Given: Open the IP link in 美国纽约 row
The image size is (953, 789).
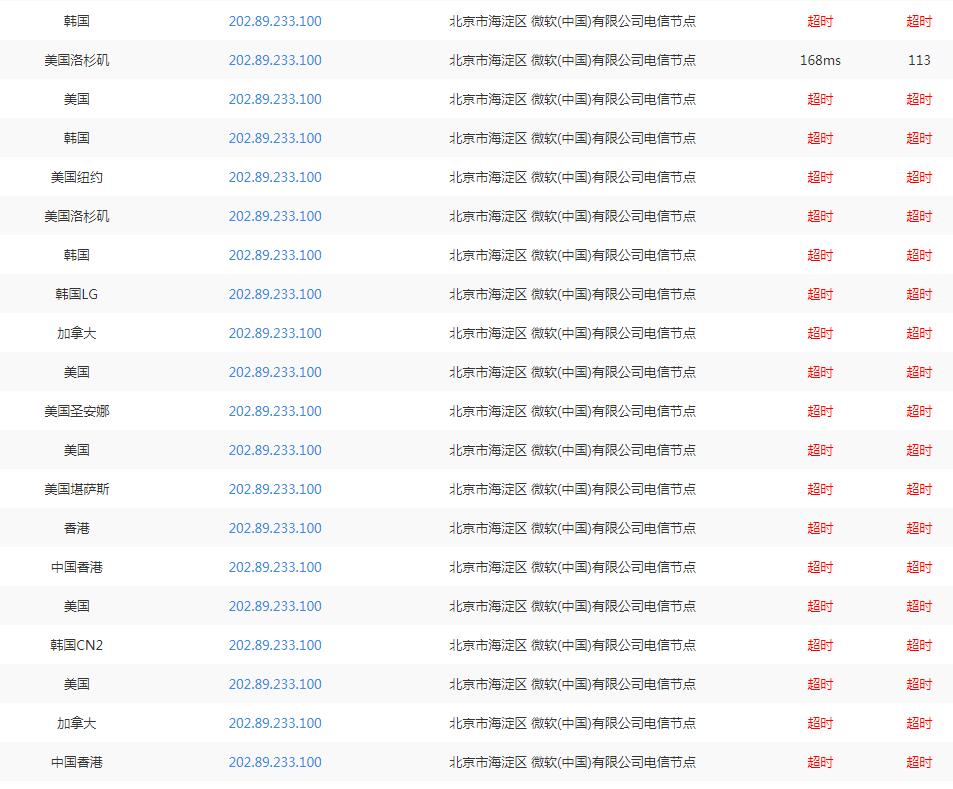Looking at the screenshot, I should point(275,177).
